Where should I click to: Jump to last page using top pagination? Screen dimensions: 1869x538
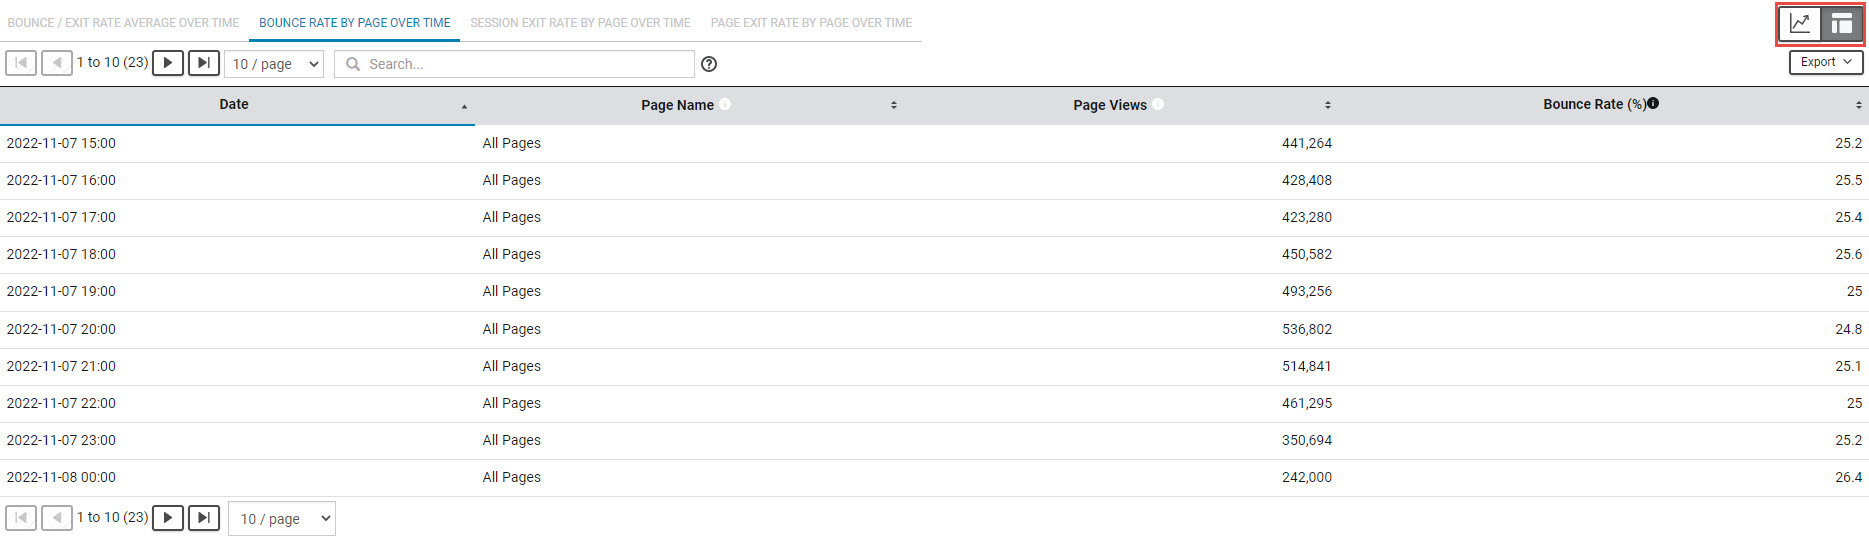pyautogui.click(x=204, y=63)
